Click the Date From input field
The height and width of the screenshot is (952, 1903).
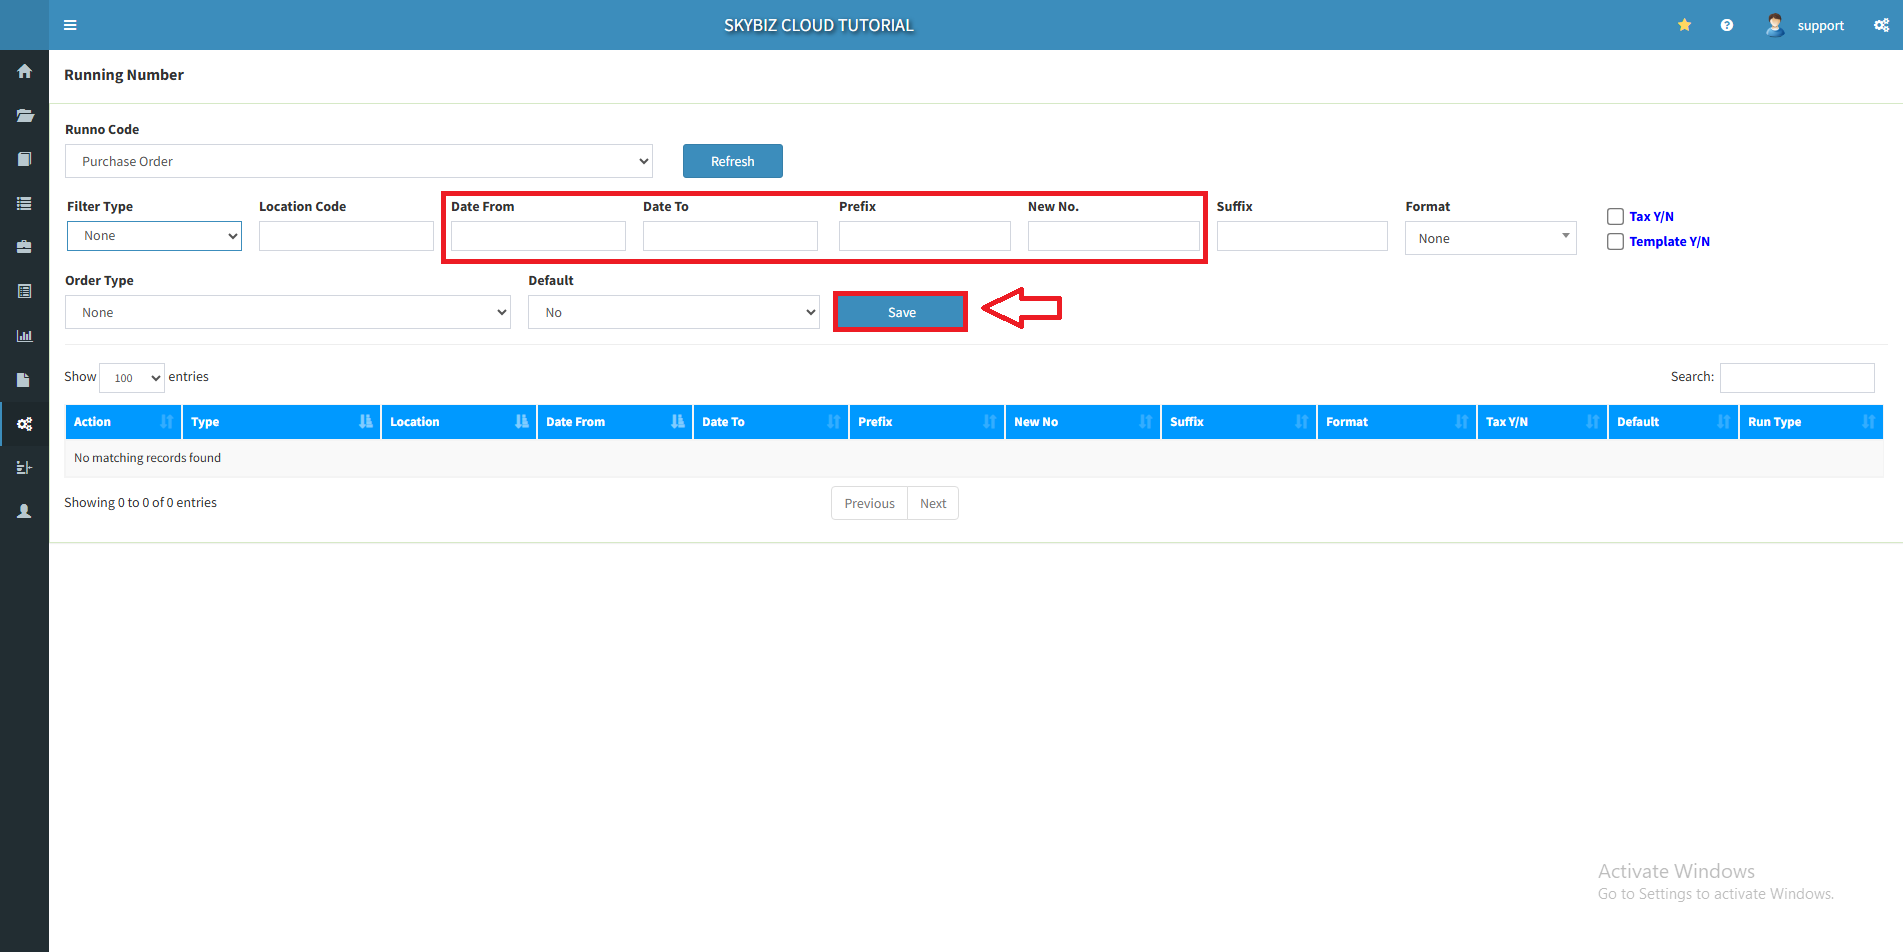click(x=538, y=236)
